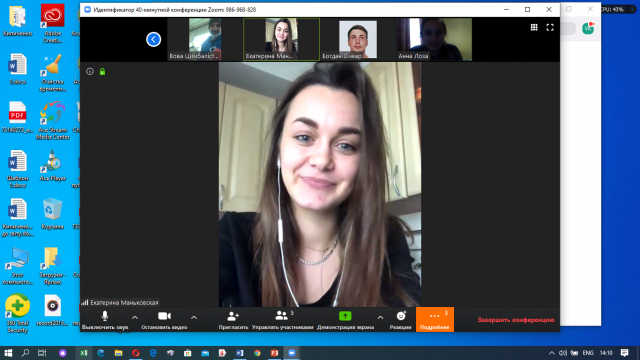Mute microphone with Выключить звук button
Screen dimensions: 640x360
[105, 320]
